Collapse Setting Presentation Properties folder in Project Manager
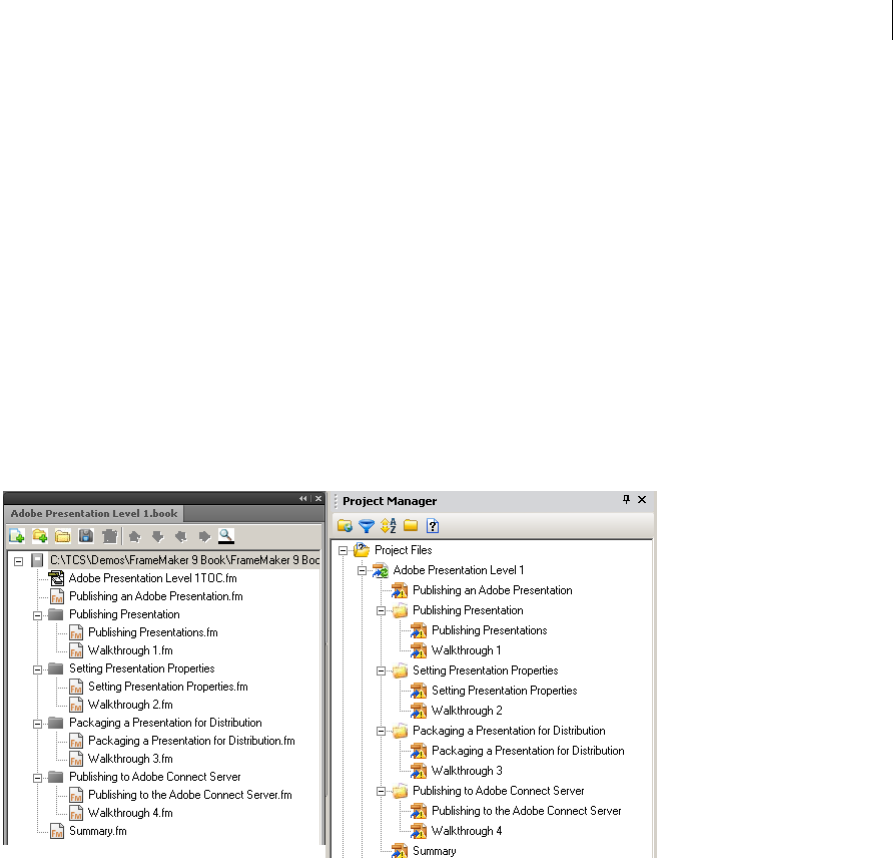The height and width of the screenshot is (858, 893). pyautogui.click(x=381, y=671)
